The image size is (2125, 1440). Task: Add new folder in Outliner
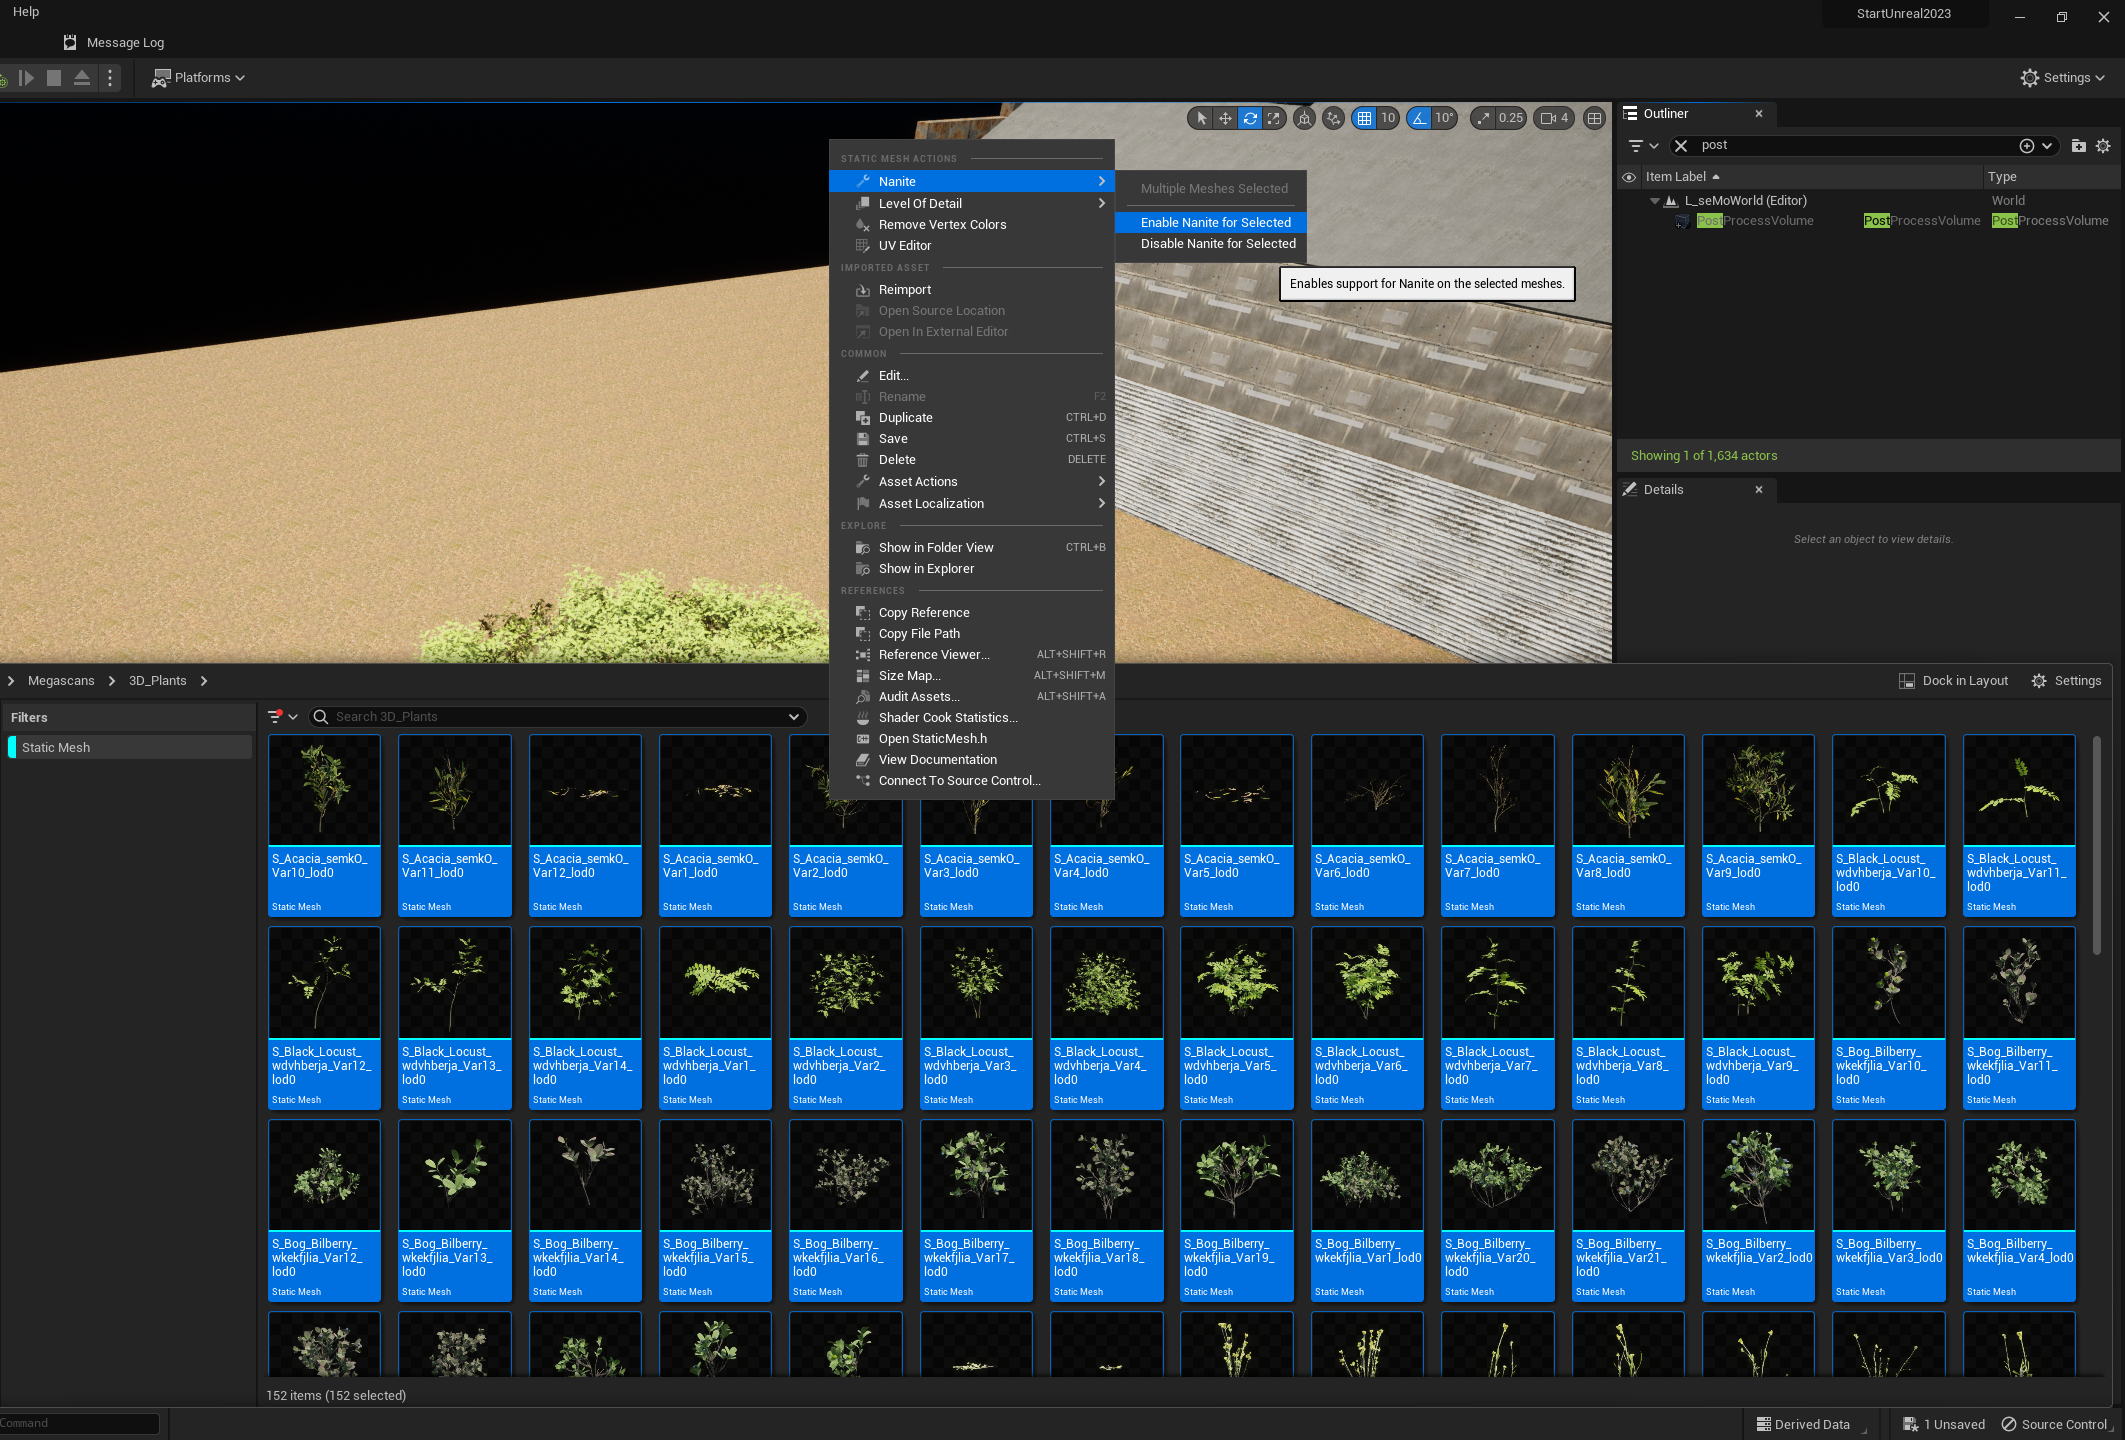tap(2078, 146)
